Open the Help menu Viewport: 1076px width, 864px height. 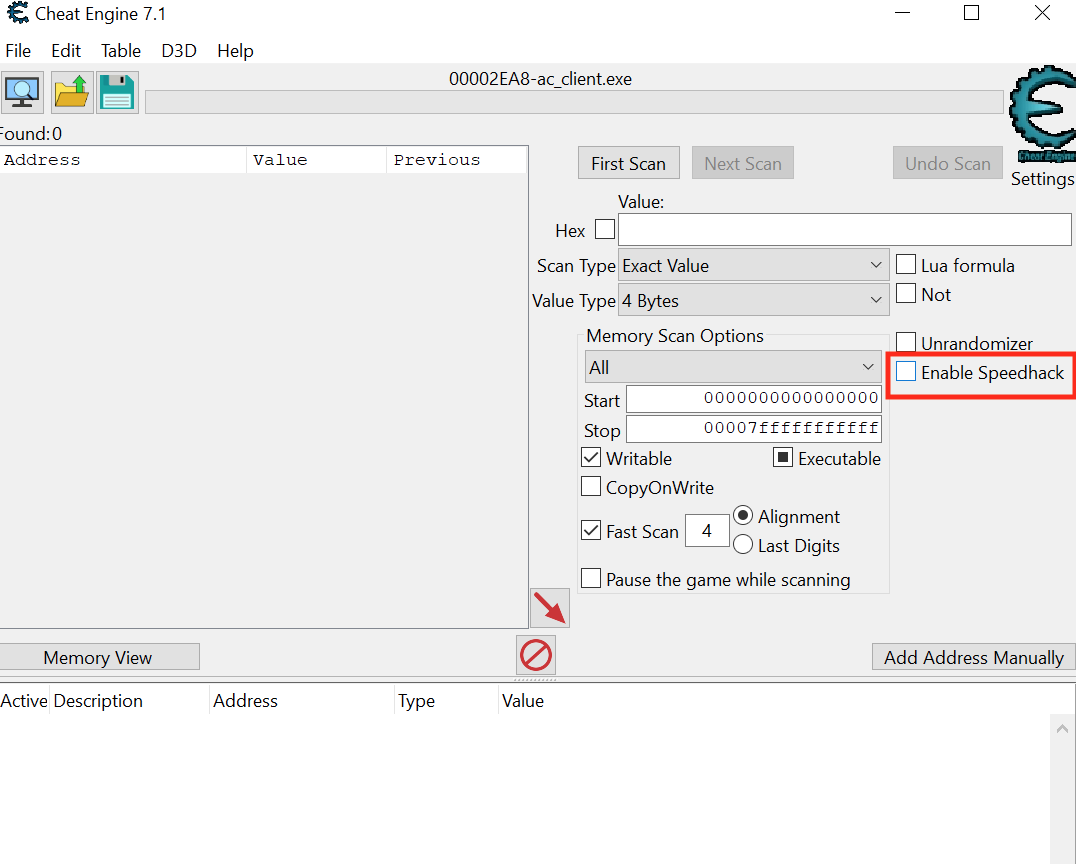(x=235, y=51)
